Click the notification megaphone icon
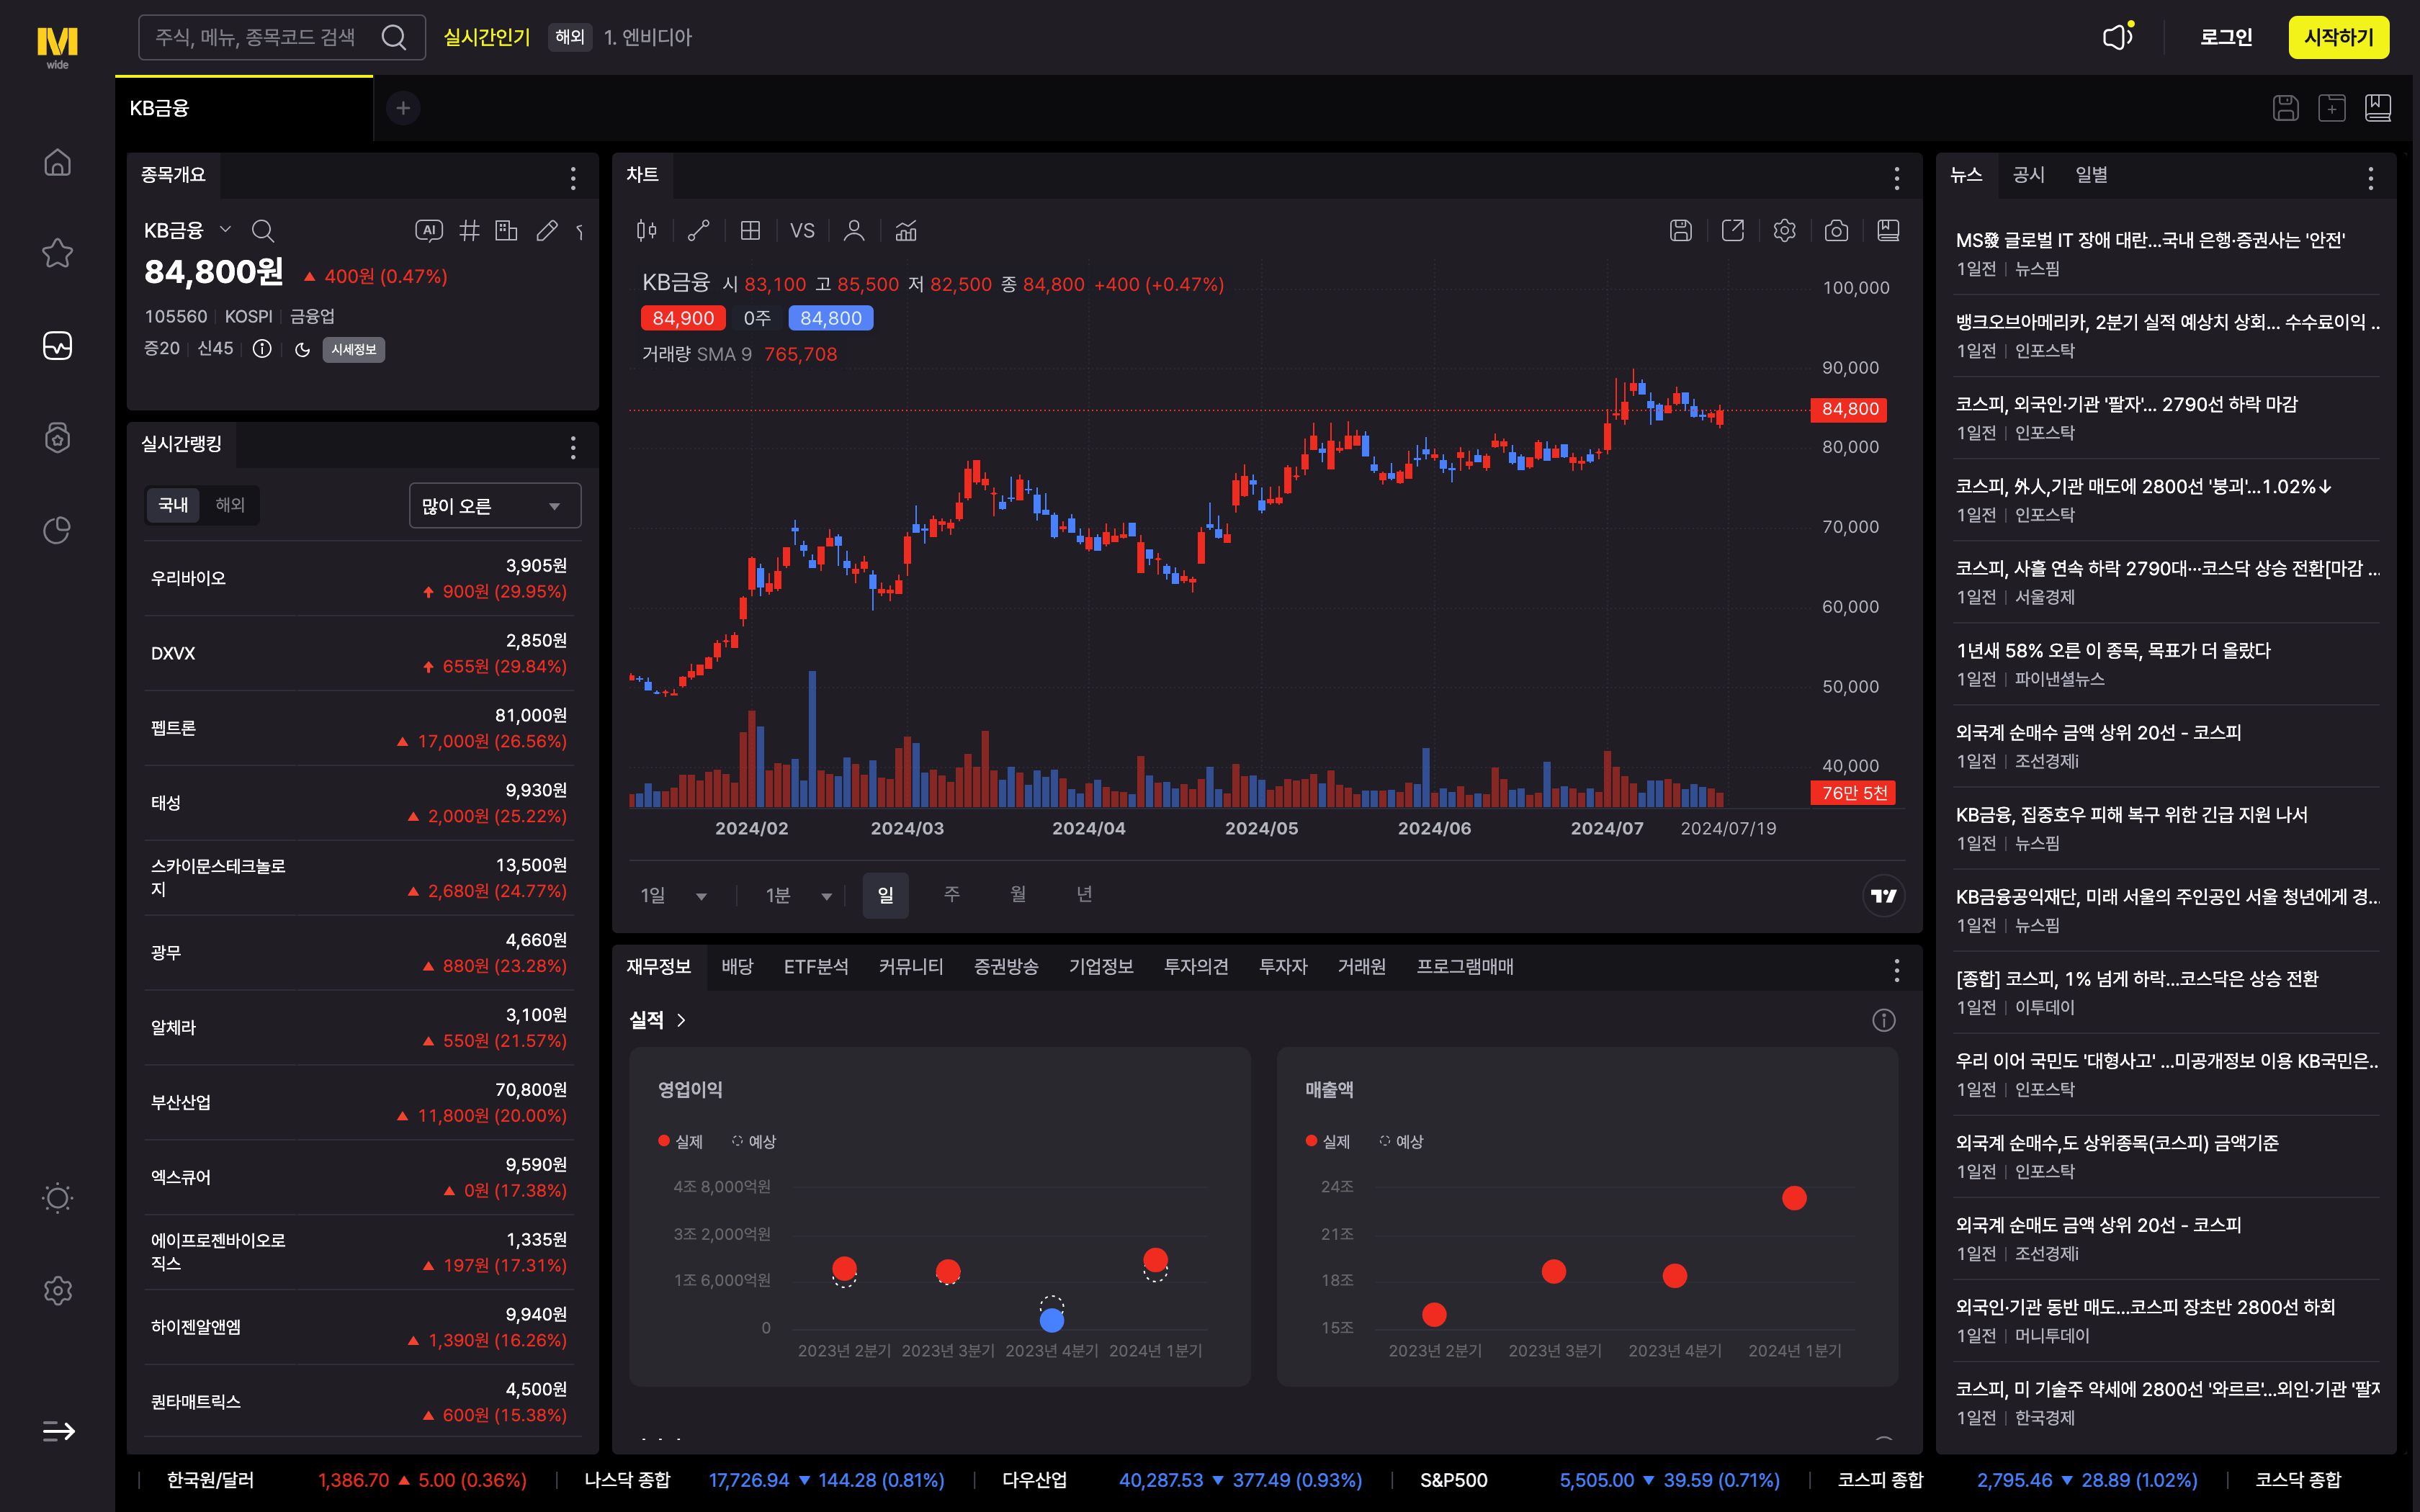Viewport: 2420px width, 1512px height. (2117, 37)
